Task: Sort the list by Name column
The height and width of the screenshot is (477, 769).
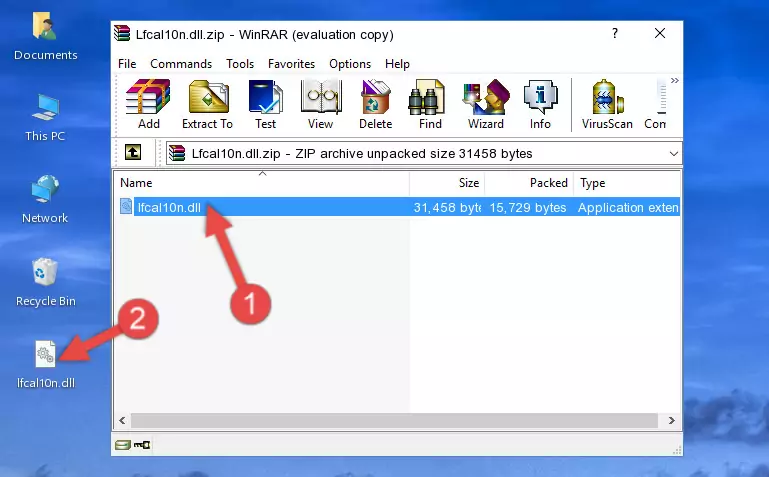Action: pyautogui.click(x=262, y=183)
